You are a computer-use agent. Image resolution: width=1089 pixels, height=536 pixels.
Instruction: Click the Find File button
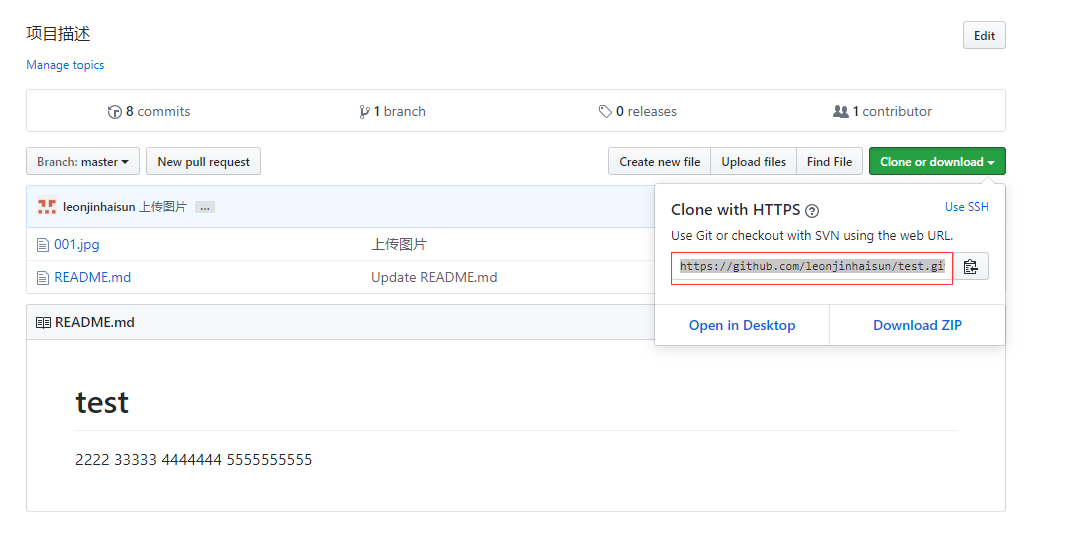click(829, 161)
